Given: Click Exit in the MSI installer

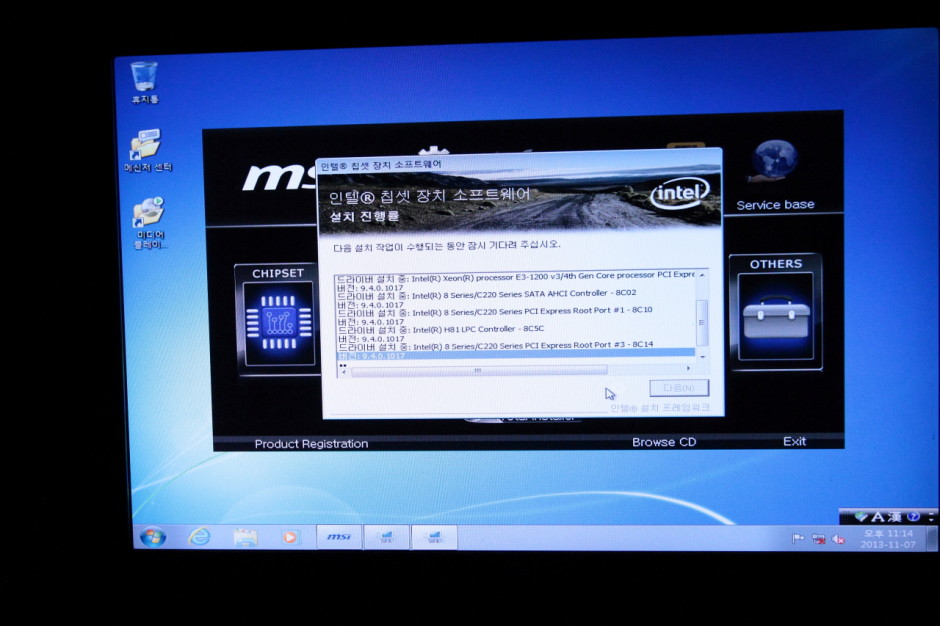Looking at the screenshot, I should [794, 441].
